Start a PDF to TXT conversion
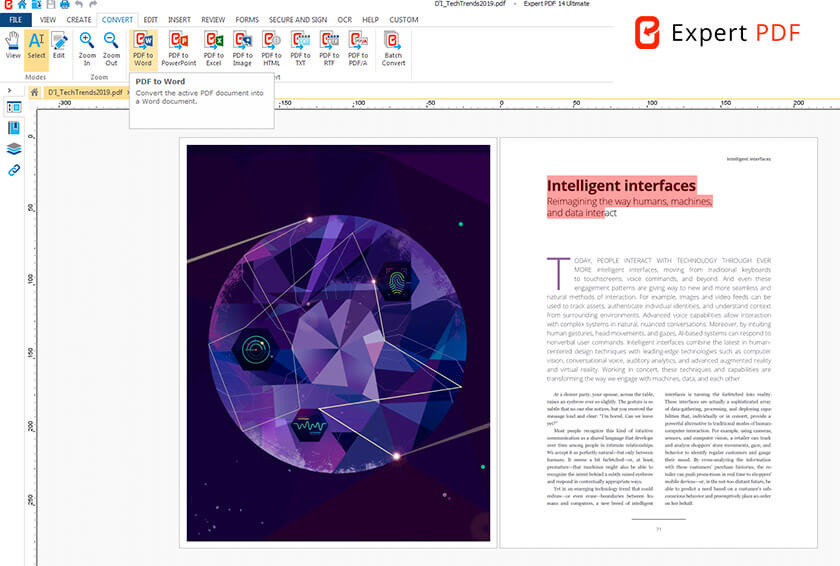 pos(299,47)
